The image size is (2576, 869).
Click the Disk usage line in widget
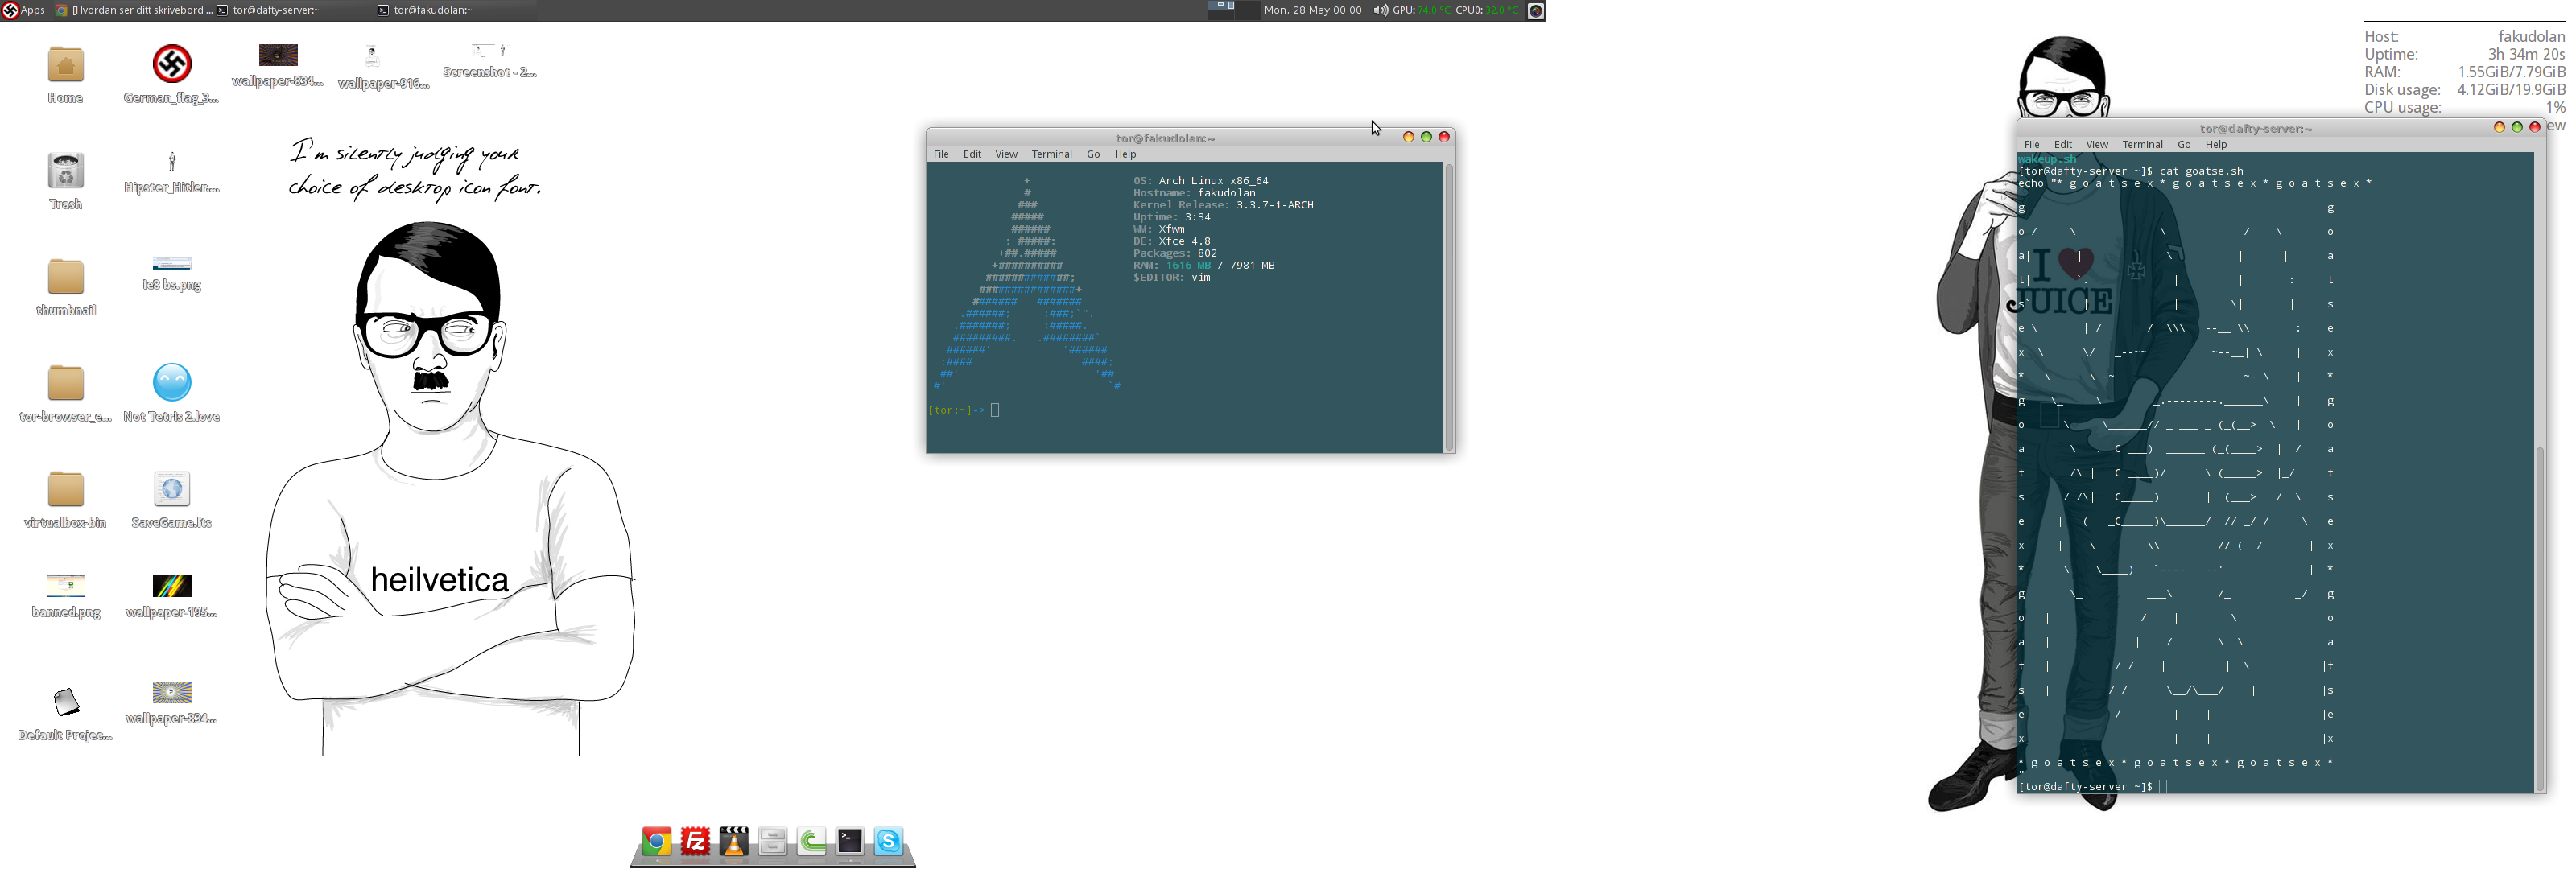coord(2464,90)
